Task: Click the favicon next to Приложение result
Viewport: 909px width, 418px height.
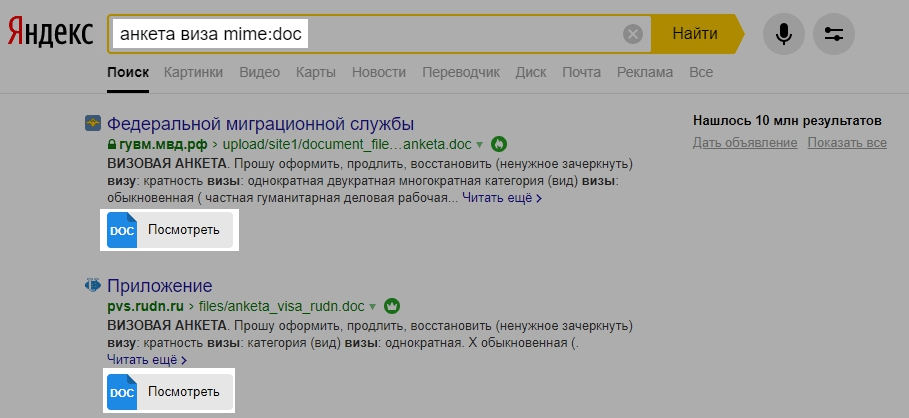Action: pos(93,285)
